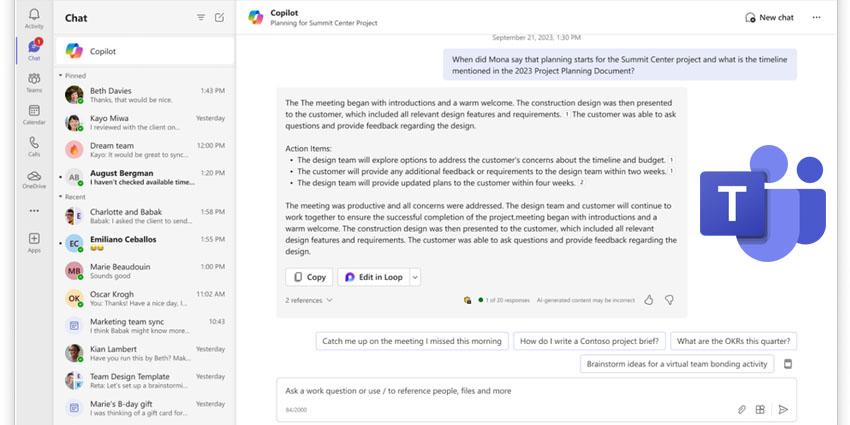The height and width of the screenshot is (425, 850).
Task: Click the thumbs down feedback icon
Action: point(669,300)
